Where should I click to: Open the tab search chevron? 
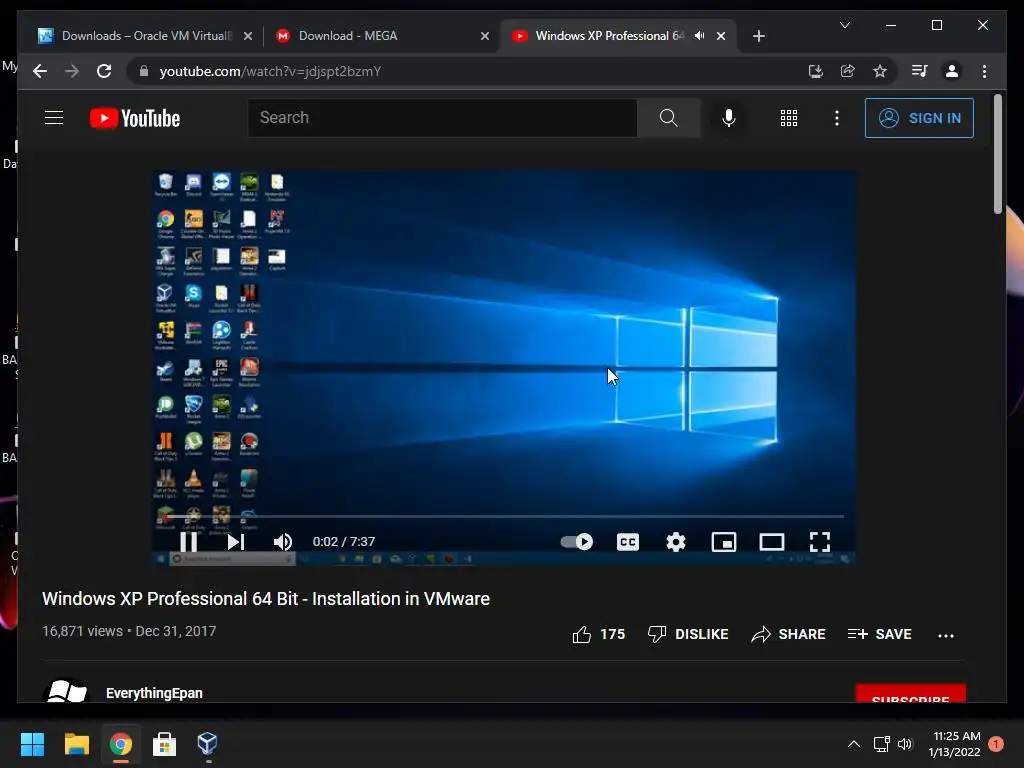(845, 25)
